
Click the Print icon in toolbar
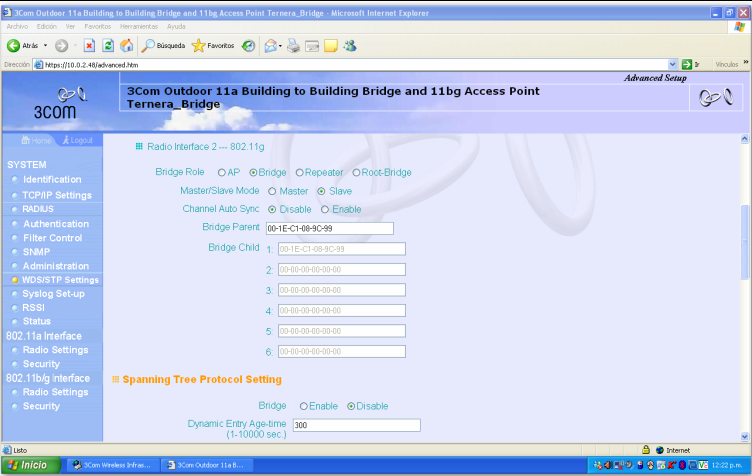293,46
